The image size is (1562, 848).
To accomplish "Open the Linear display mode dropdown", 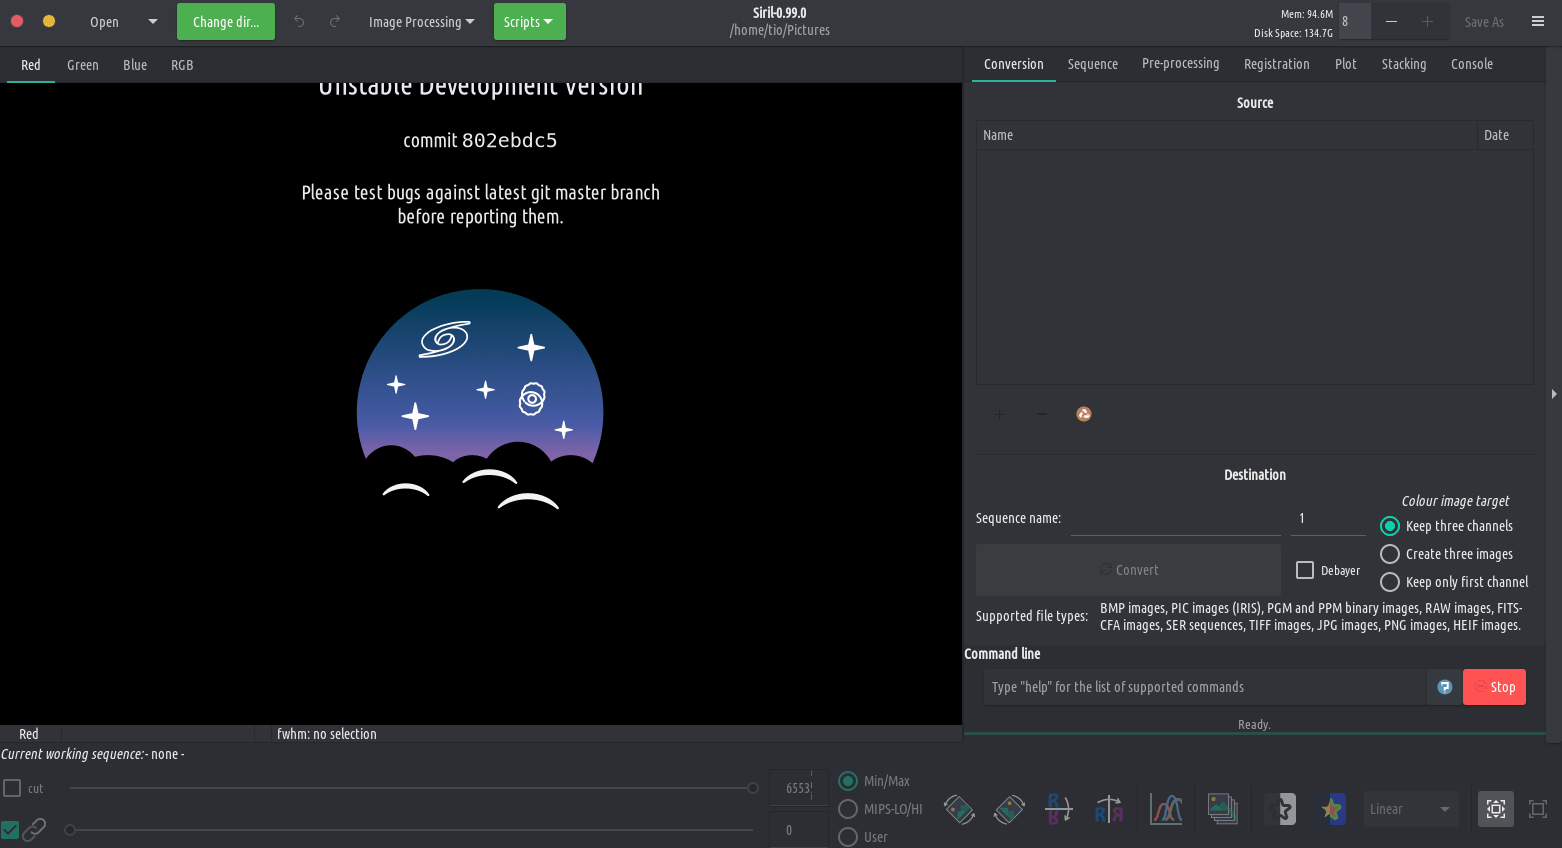I will [1410, 809].
